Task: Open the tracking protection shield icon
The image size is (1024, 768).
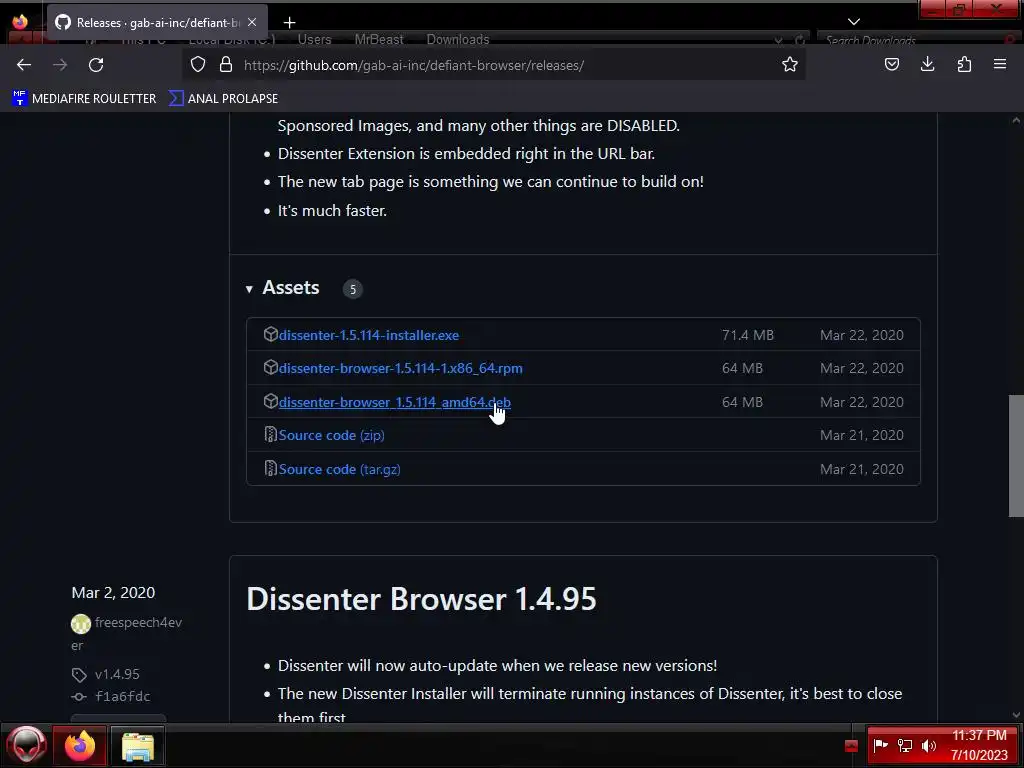Action: point(198,65)
